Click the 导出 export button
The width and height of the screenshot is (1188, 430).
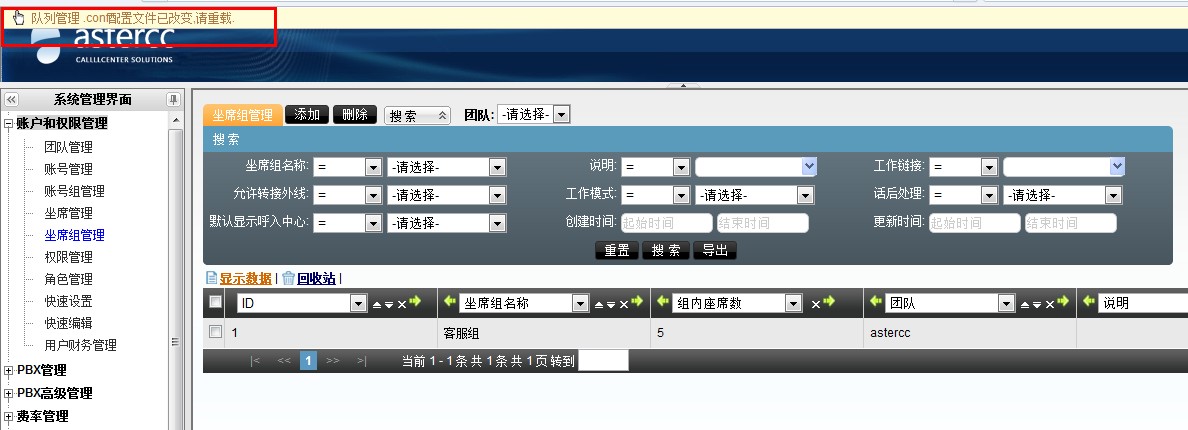coord(714,251)
